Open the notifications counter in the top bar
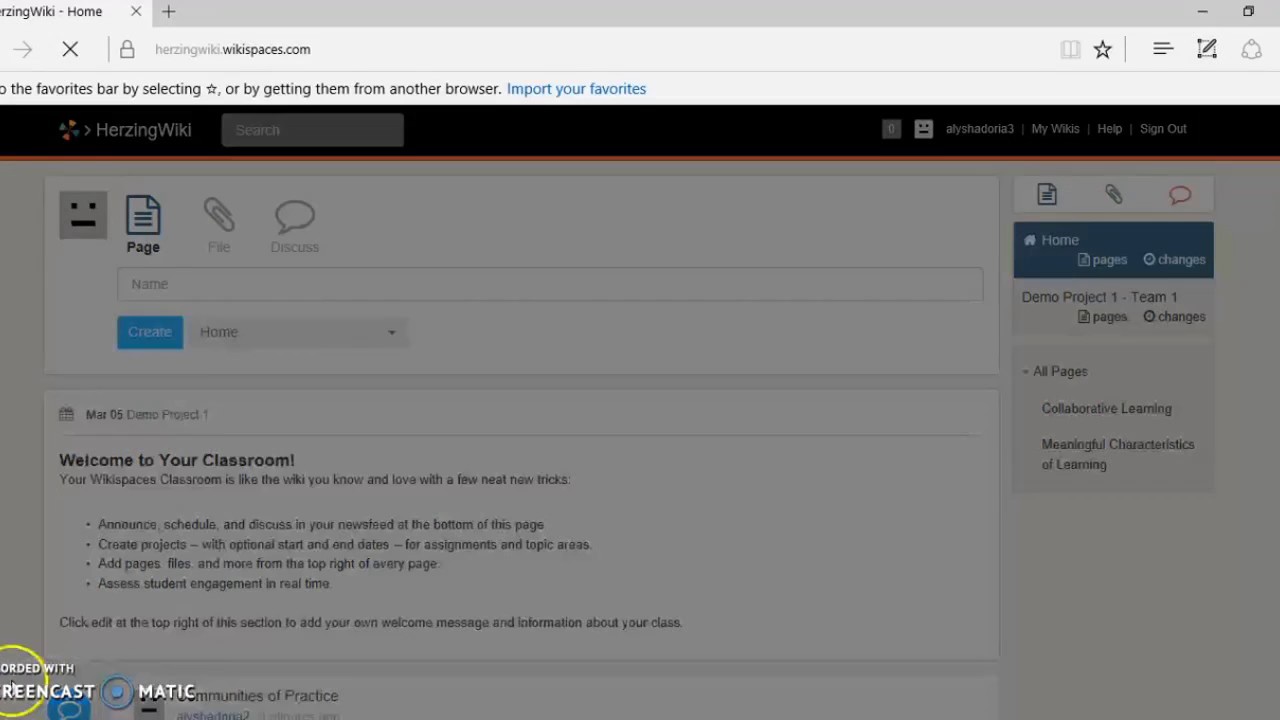The image size is (1280, 720). point(891,129)
